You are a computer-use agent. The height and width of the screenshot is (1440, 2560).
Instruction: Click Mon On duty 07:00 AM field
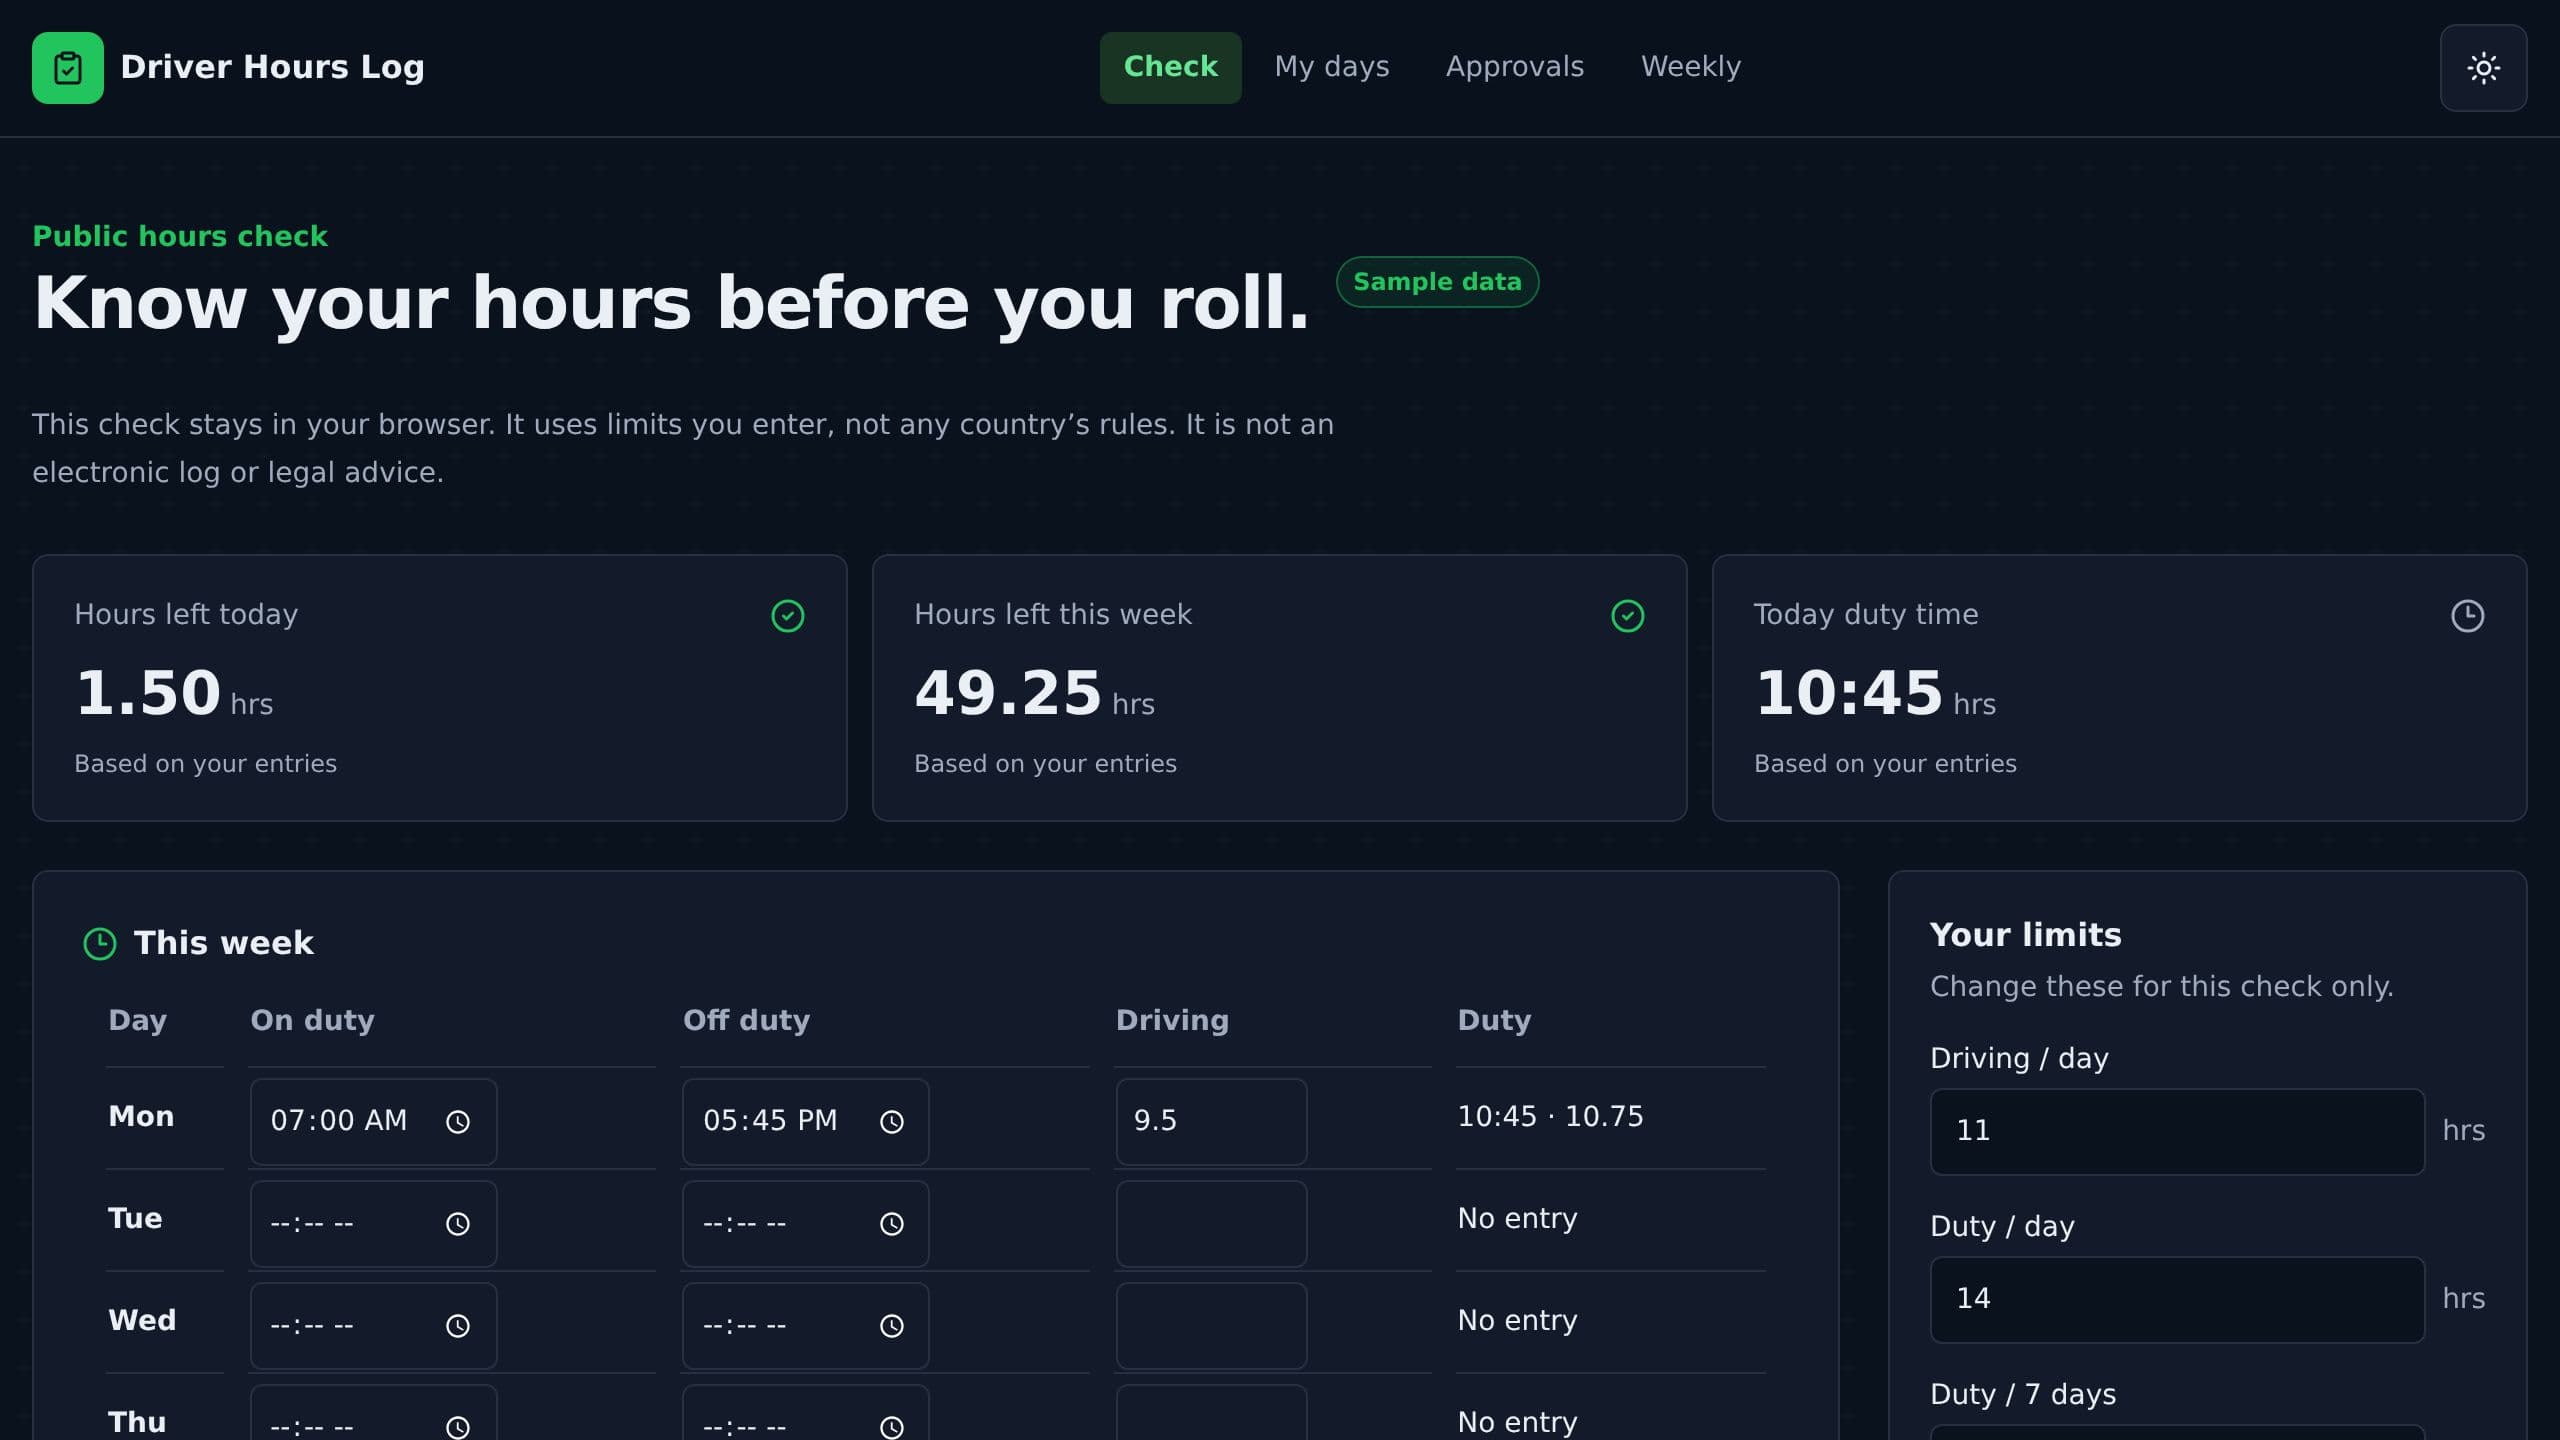click(x=373, y=1122)
